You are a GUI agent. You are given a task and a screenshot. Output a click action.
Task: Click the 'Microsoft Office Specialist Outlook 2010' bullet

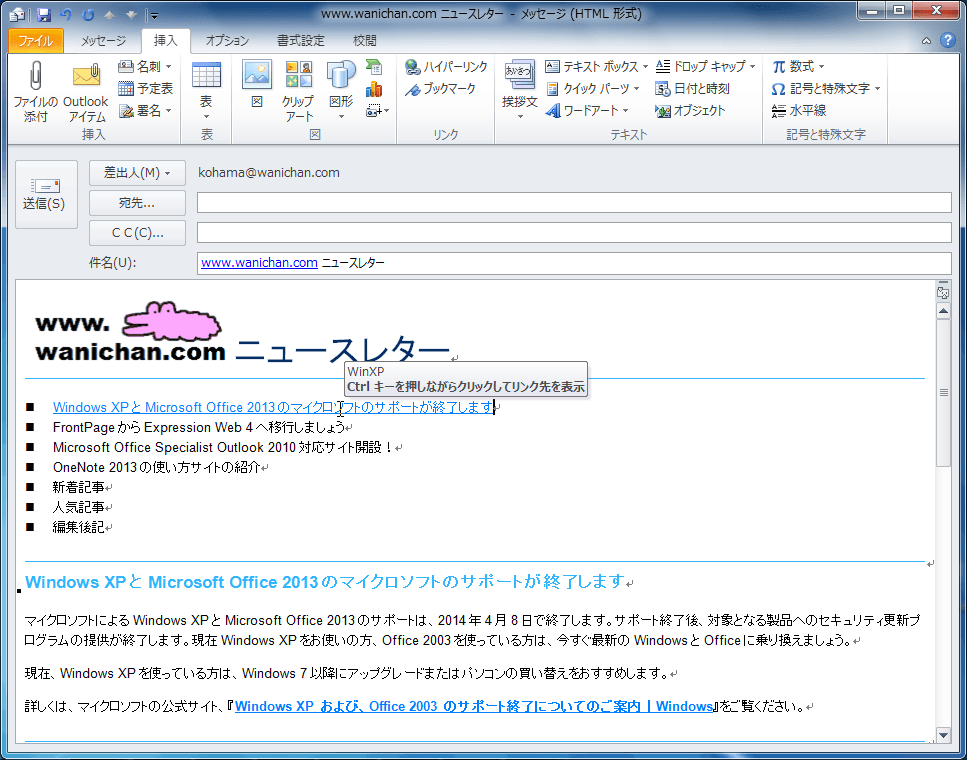pyautogui.click(x=223, y=447)
